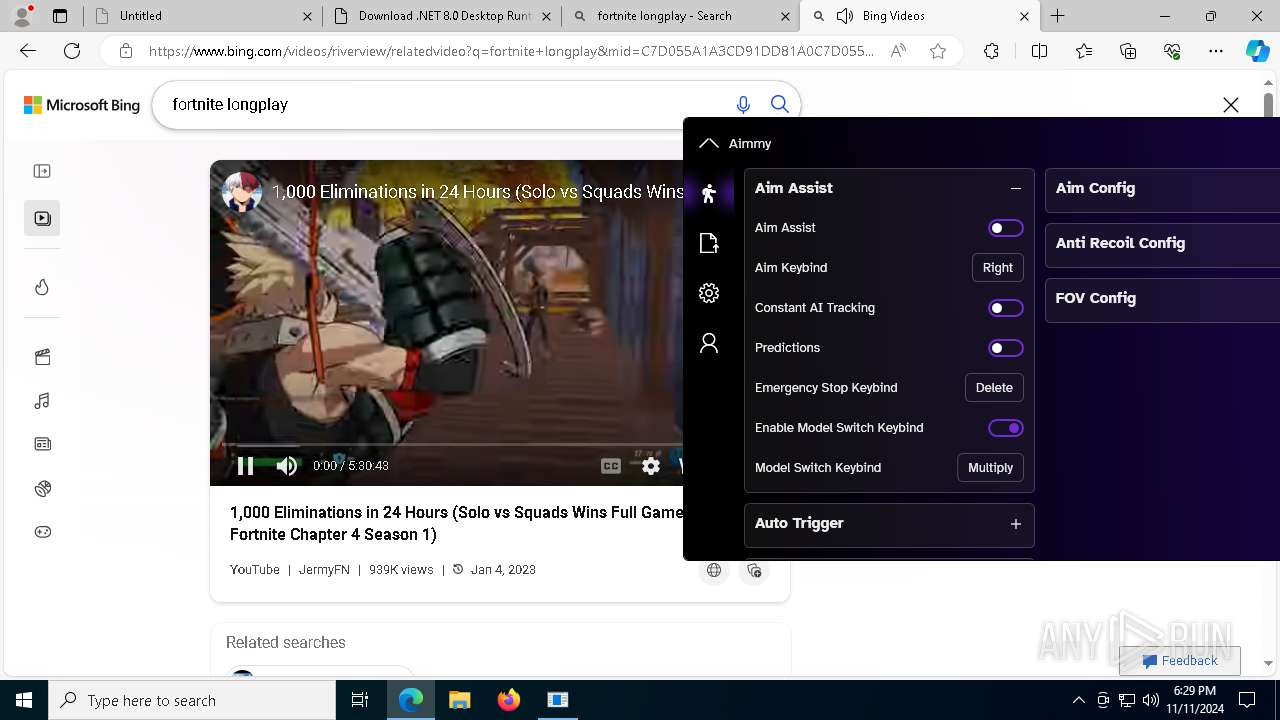The width and height of the screenshot is (1280, 720).
Task: Click the video channel avatar thumbnail
Action: coord(241,191)
